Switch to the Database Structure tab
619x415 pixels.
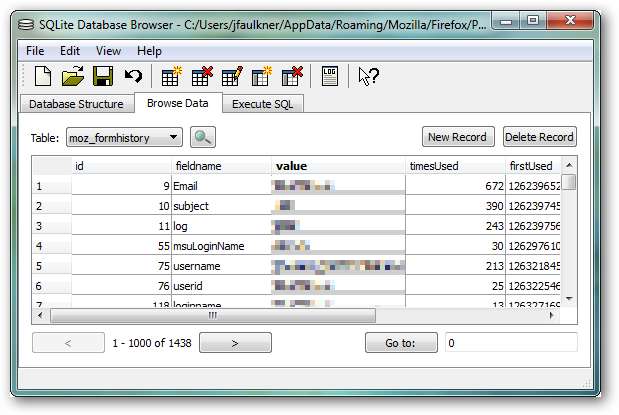pos(76,103)
